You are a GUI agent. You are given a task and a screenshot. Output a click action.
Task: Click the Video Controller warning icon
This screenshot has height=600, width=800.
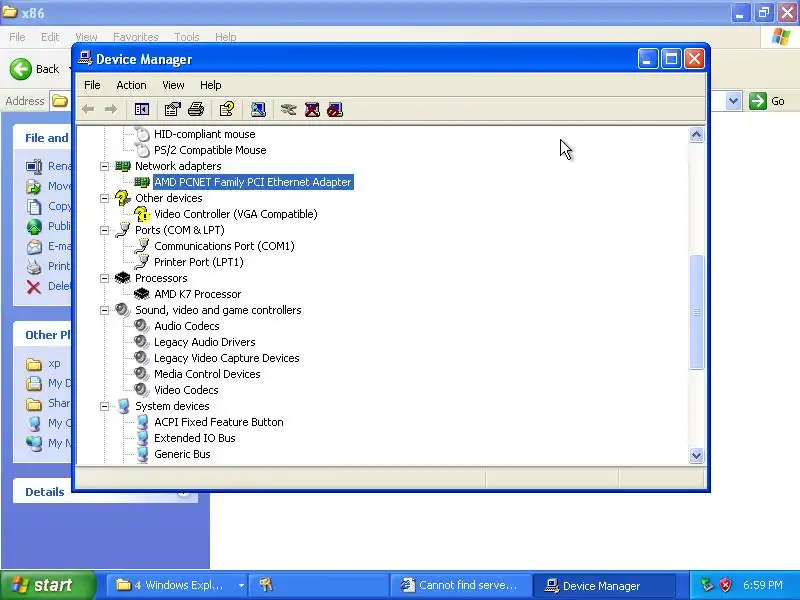click(141, 214)
